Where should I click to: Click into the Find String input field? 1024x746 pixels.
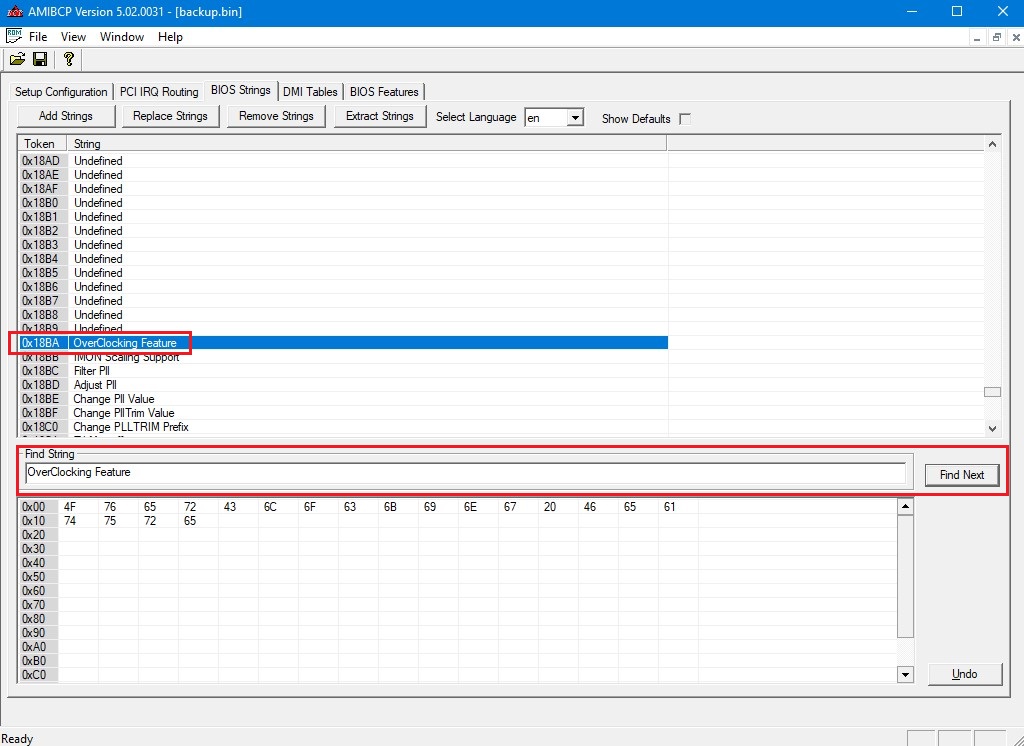click(x=465, y=472)
